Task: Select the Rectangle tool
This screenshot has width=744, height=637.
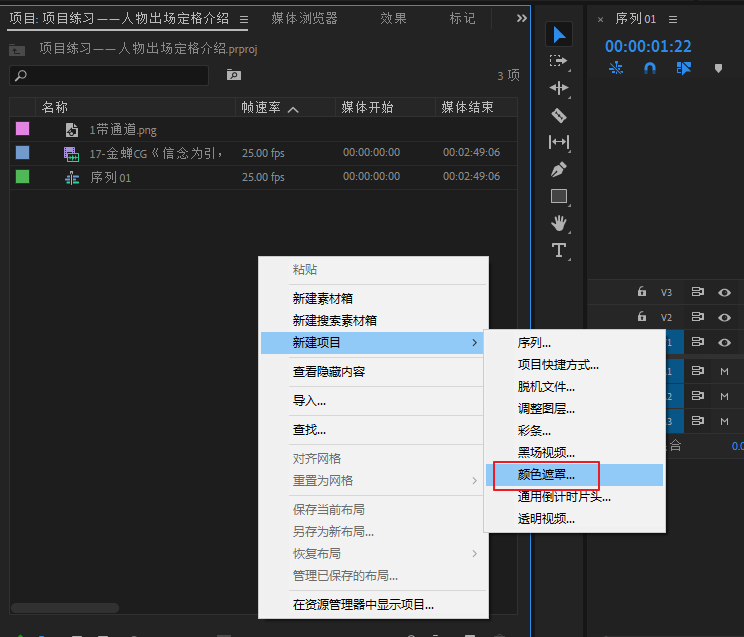Action: point(559,196)
